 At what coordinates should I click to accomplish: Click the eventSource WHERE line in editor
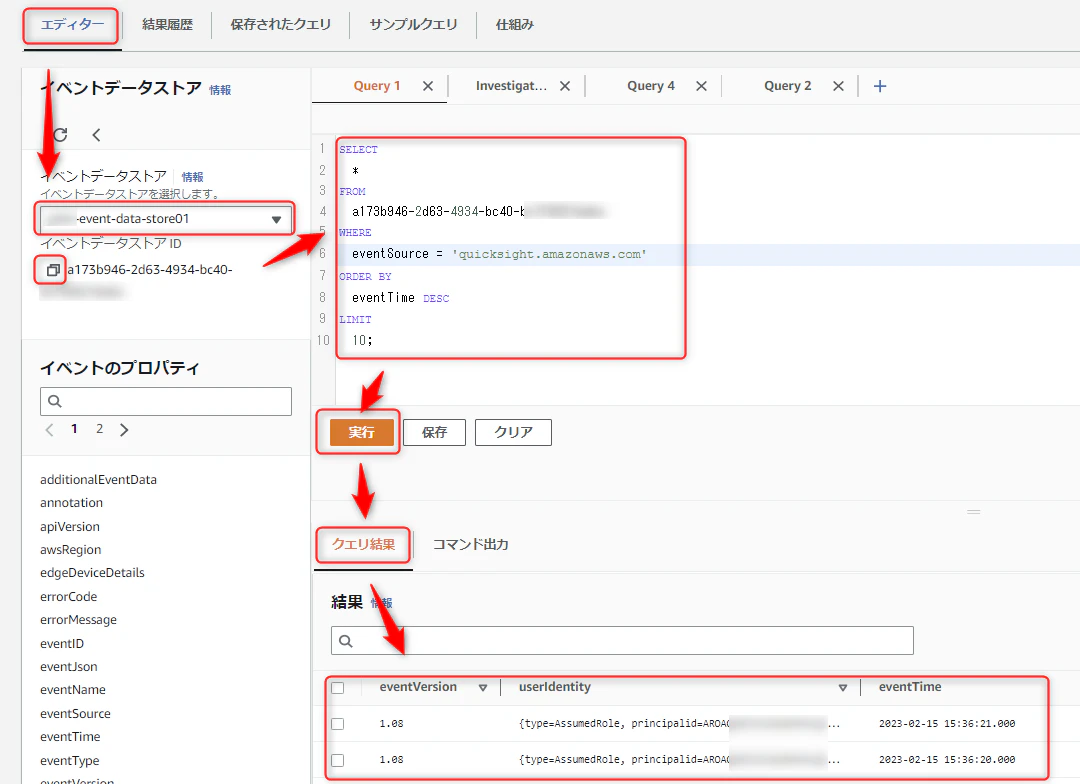[499, 254]
